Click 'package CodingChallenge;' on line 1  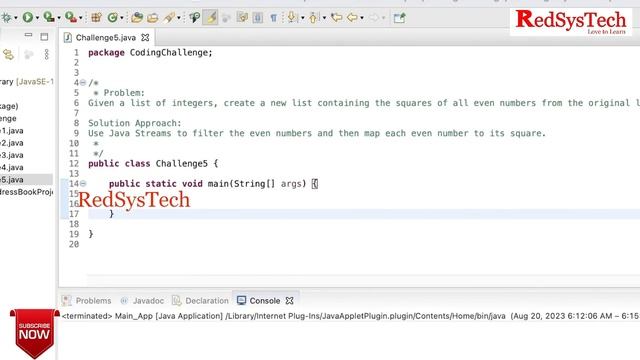point(150,53)
